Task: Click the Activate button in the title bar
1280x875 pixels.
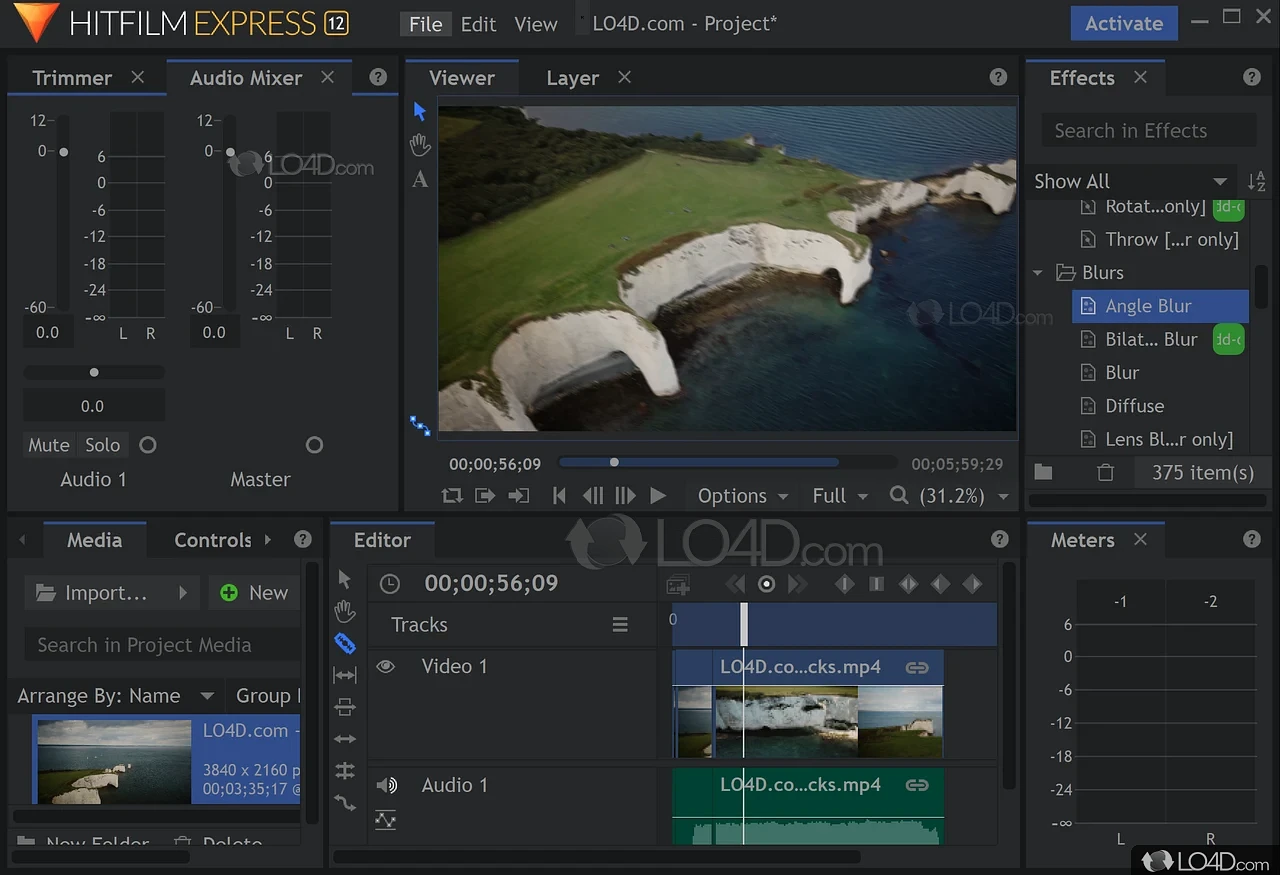Action: 1123,22
